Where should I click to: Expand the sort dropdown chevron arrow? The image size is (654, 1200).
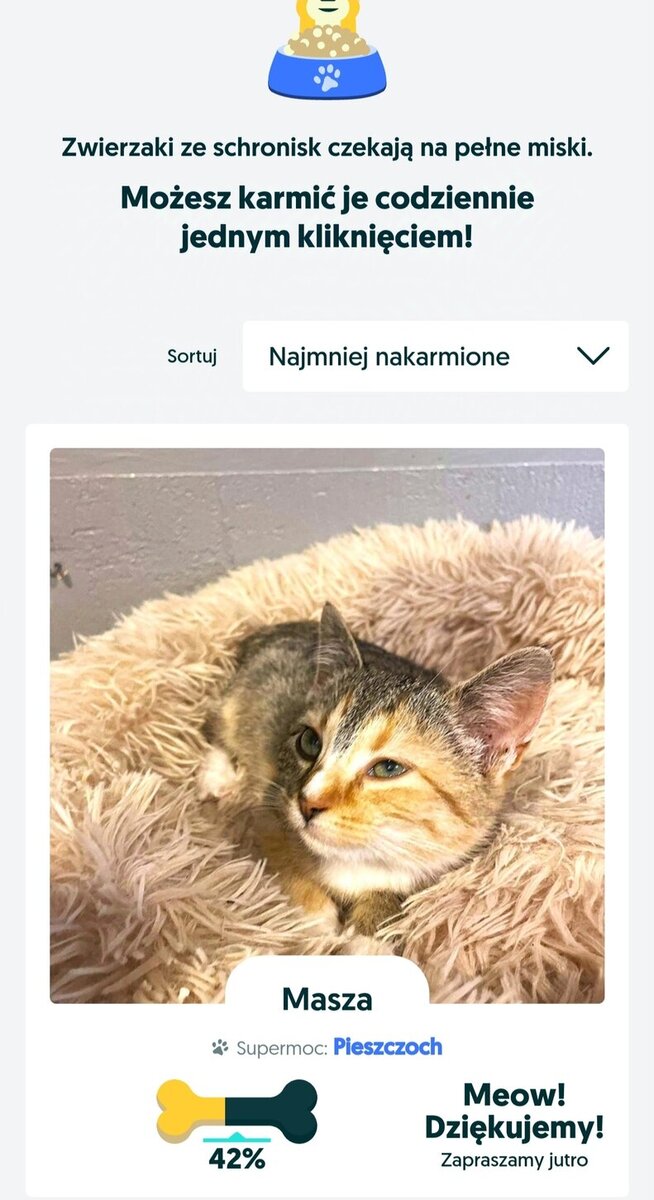coord(593,356)
